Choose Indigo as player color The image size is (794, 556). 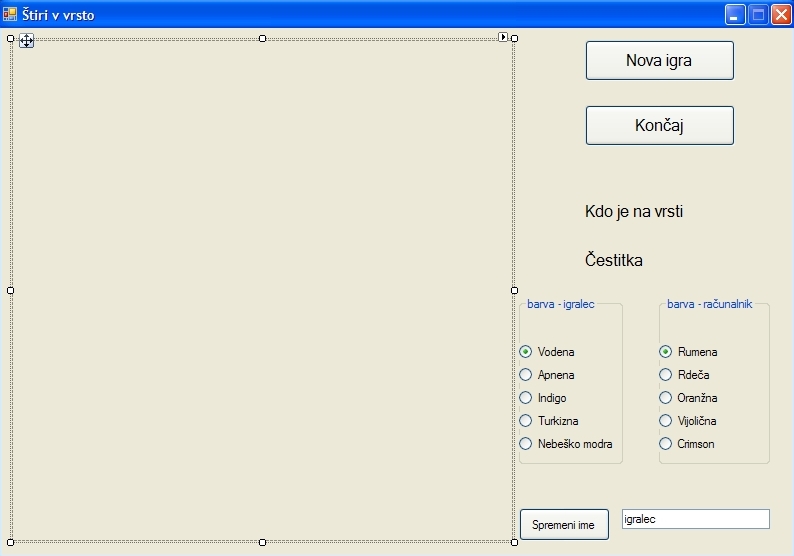[526, 398]
